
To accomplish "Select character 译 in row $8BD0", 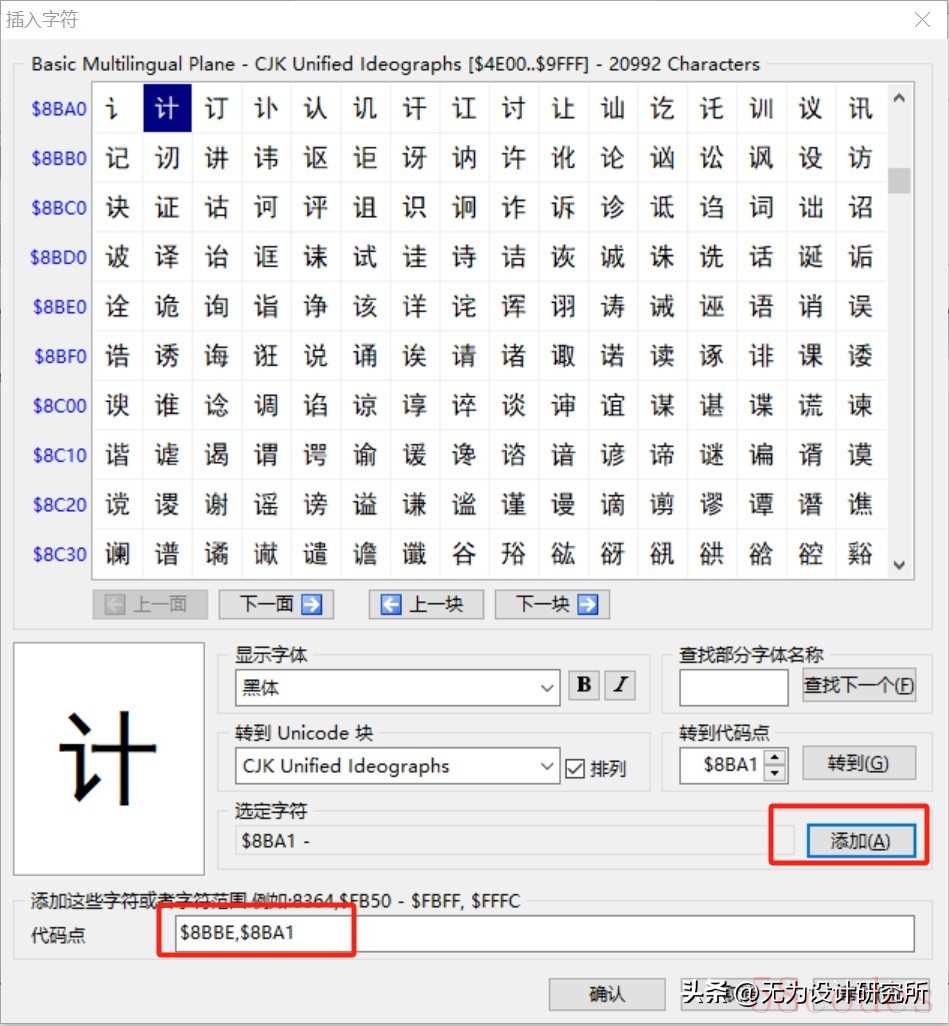I will pyautogui.click(x=167, y=256).
